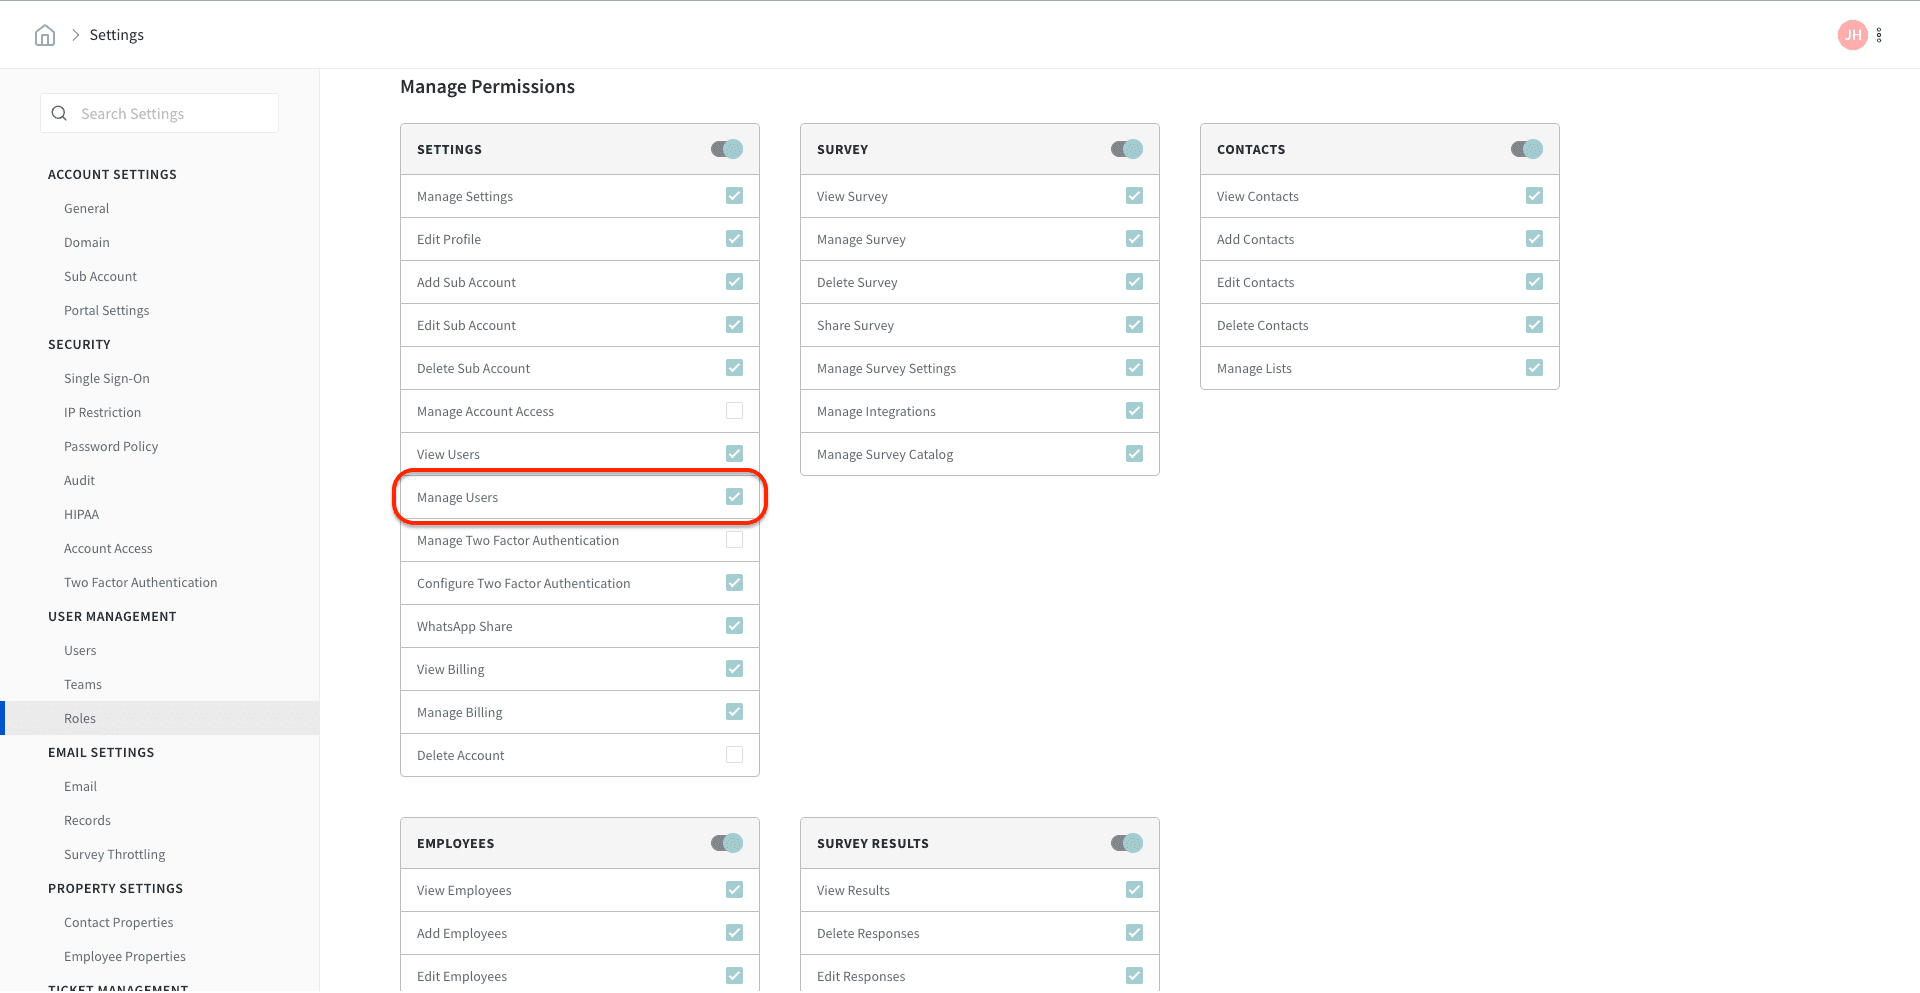Go to Password Policy settings

[x=111, y=446]
